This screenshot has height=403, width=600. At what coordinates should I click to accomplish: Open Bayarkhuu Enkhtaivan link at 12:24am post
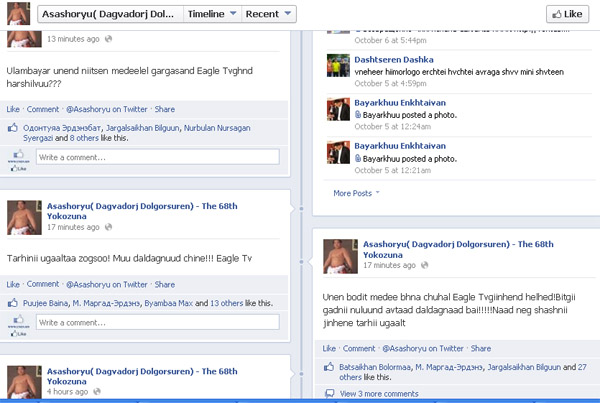click(x=400, y=103)
